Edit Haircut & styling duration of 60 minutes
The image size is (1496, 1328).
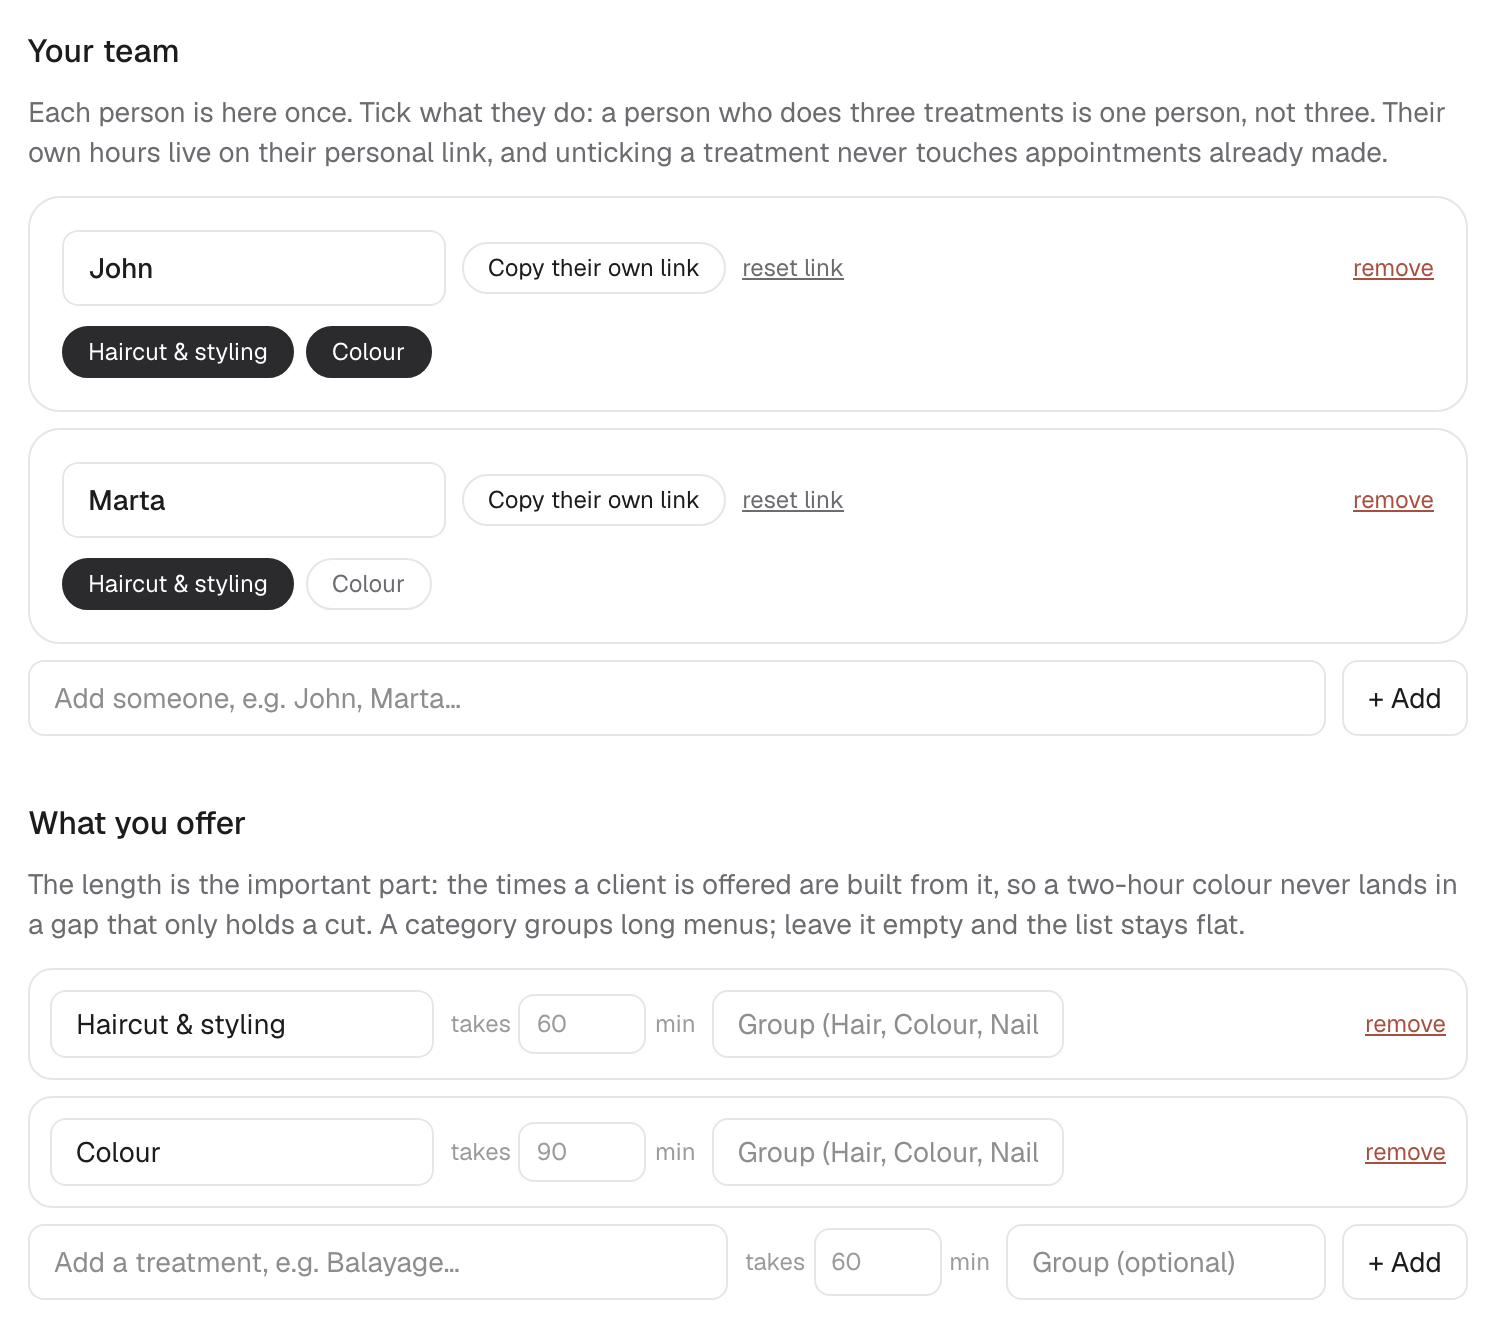[x=582, y=1024]
